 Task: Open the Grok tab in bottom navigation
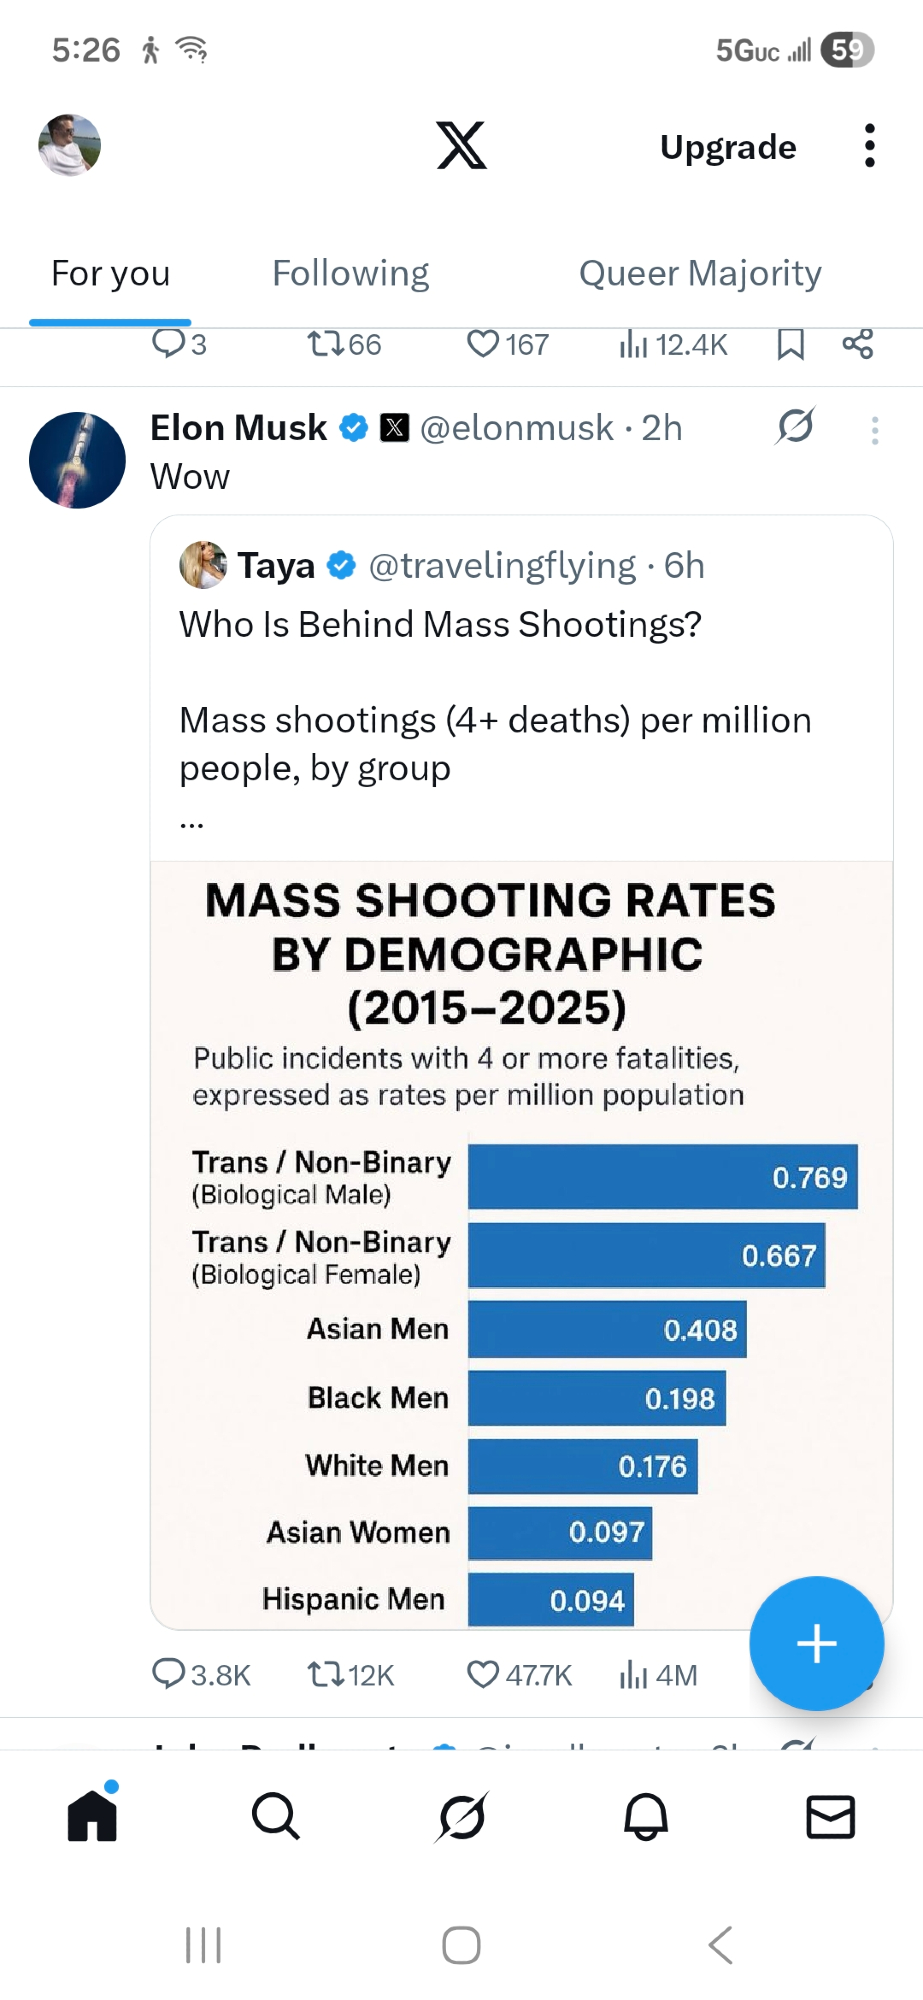point(461,1816)
